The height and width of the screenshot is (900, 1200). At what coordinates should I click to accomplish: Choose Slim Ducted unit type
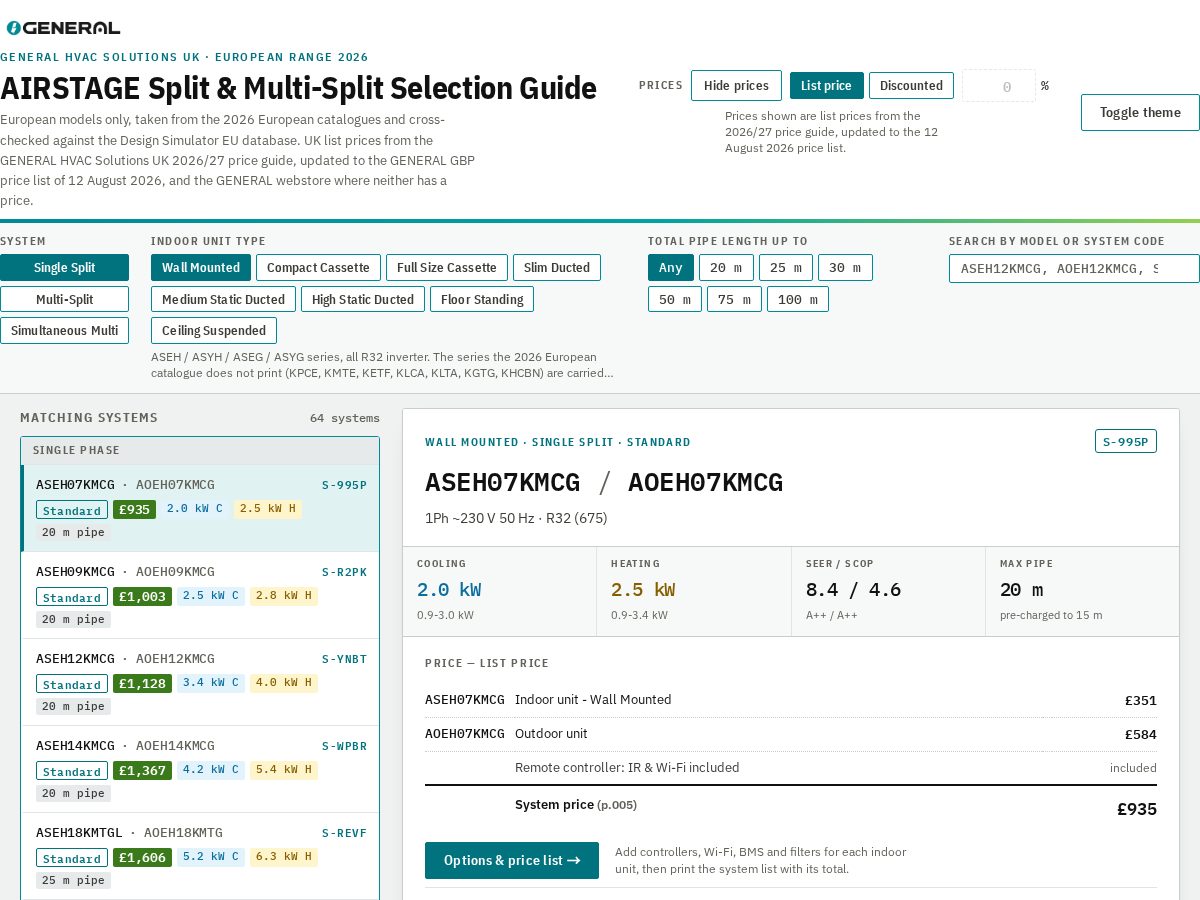[557, 268]
